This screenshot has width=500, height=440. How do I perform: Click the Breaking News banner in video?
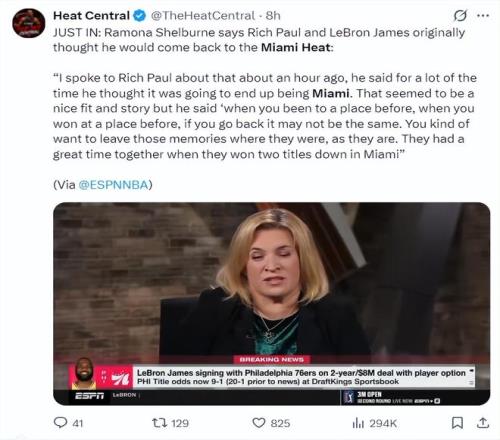tap(272, 359)
